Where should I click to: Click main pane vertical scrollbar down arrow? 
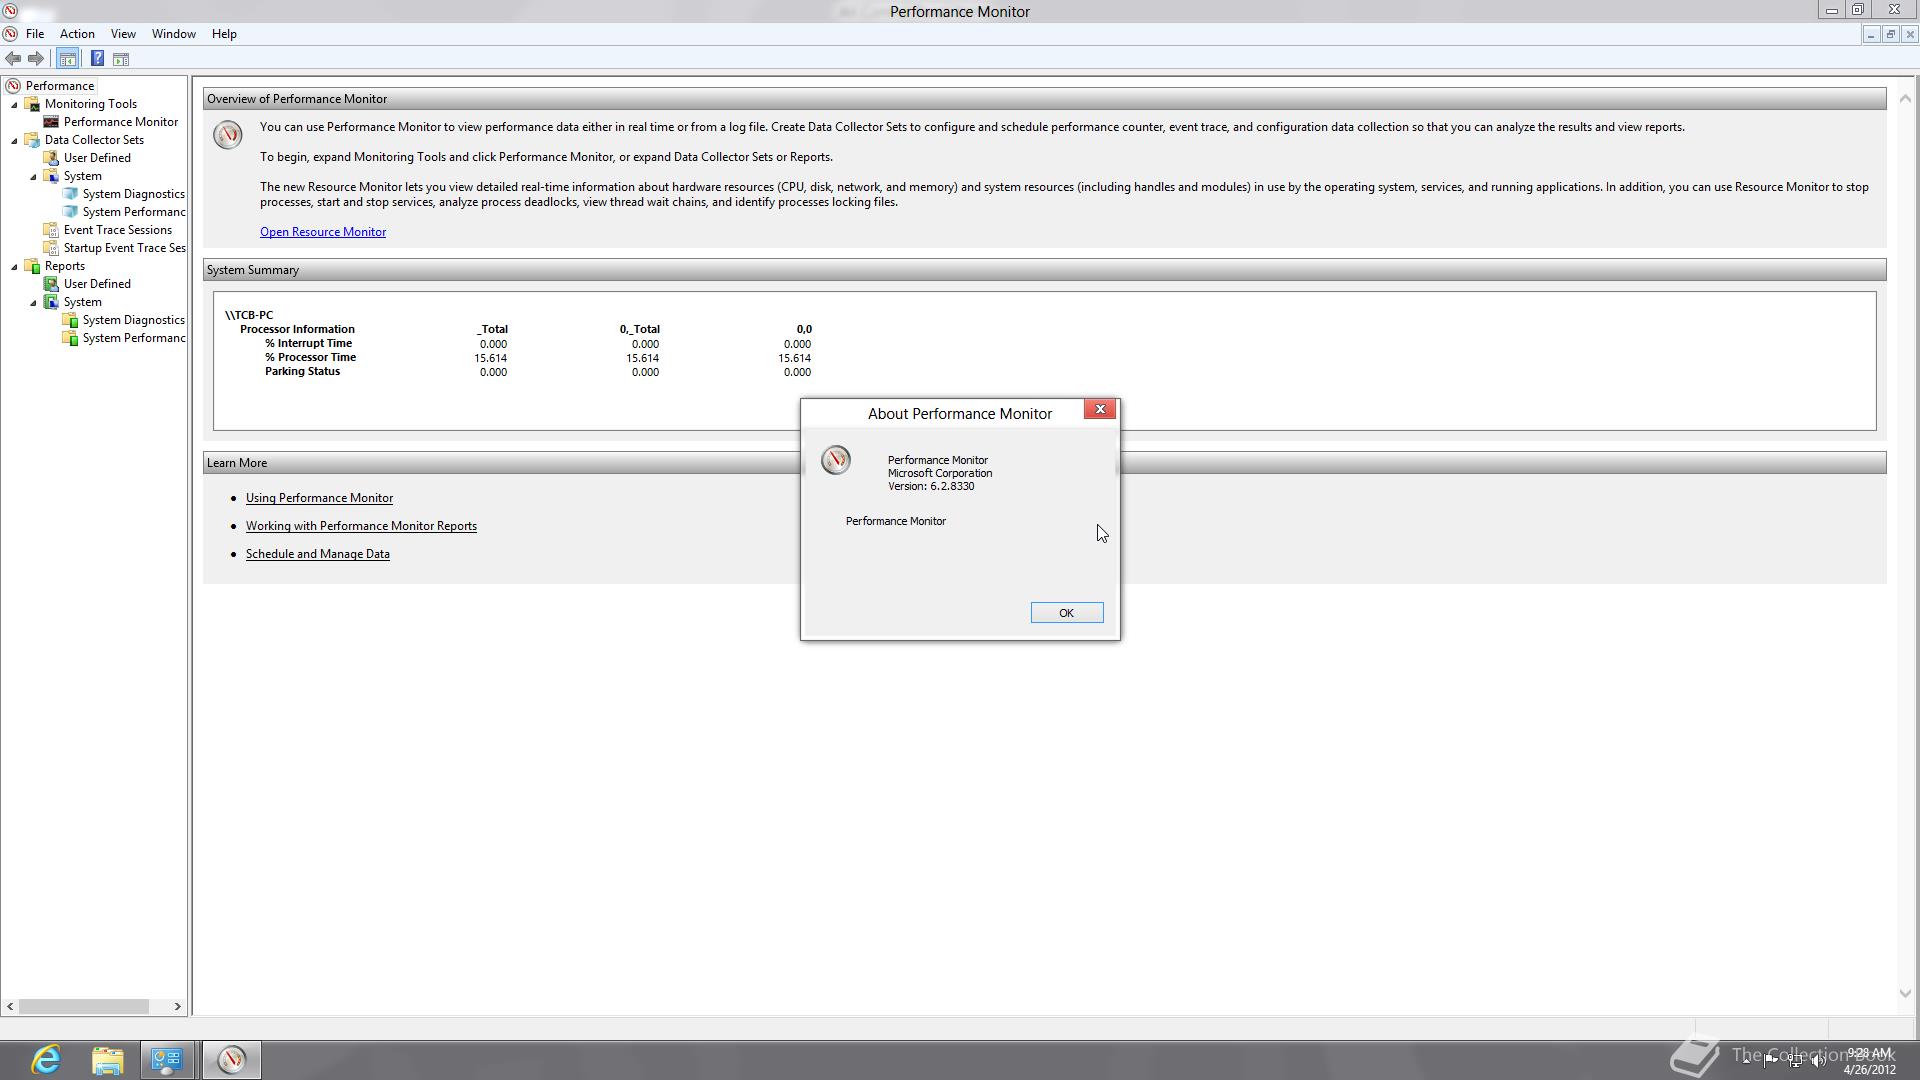coord(1905,993)
